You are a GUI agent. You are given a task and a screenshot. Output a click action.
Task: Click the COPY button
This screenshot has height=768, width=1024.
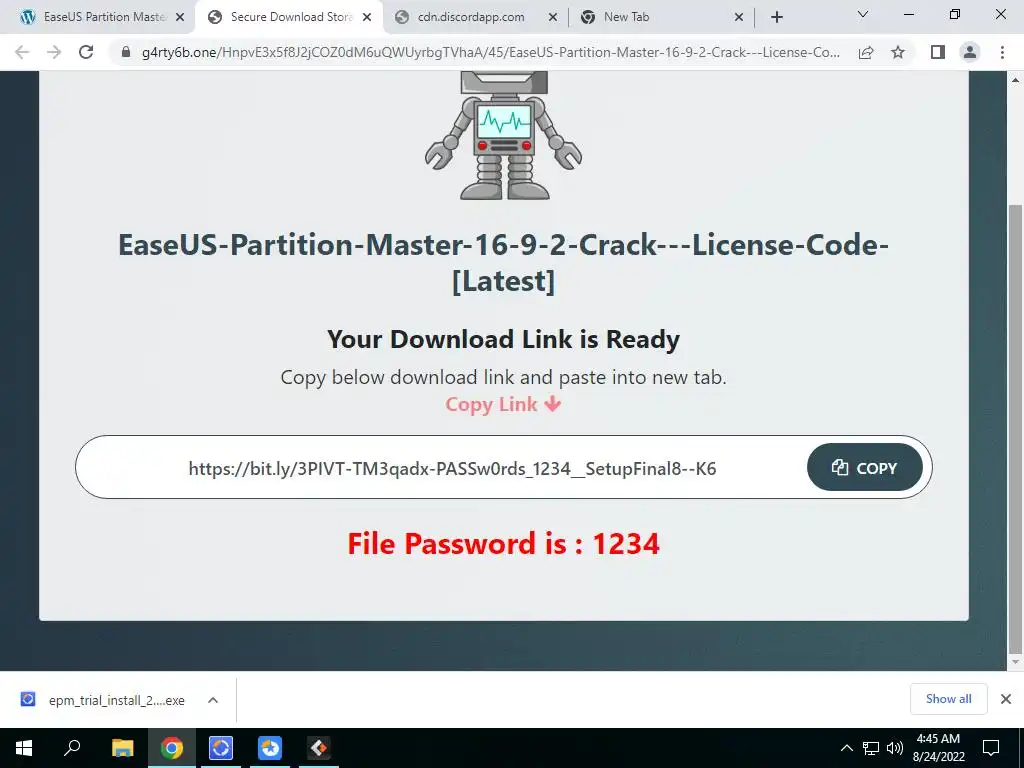point(865,468)
